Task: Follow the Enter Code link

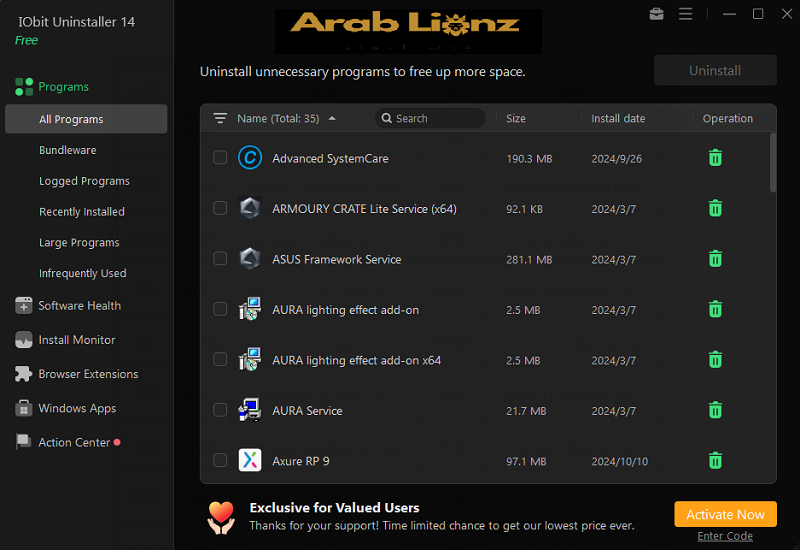Action: pyautogui.click(x=725, y=536)
